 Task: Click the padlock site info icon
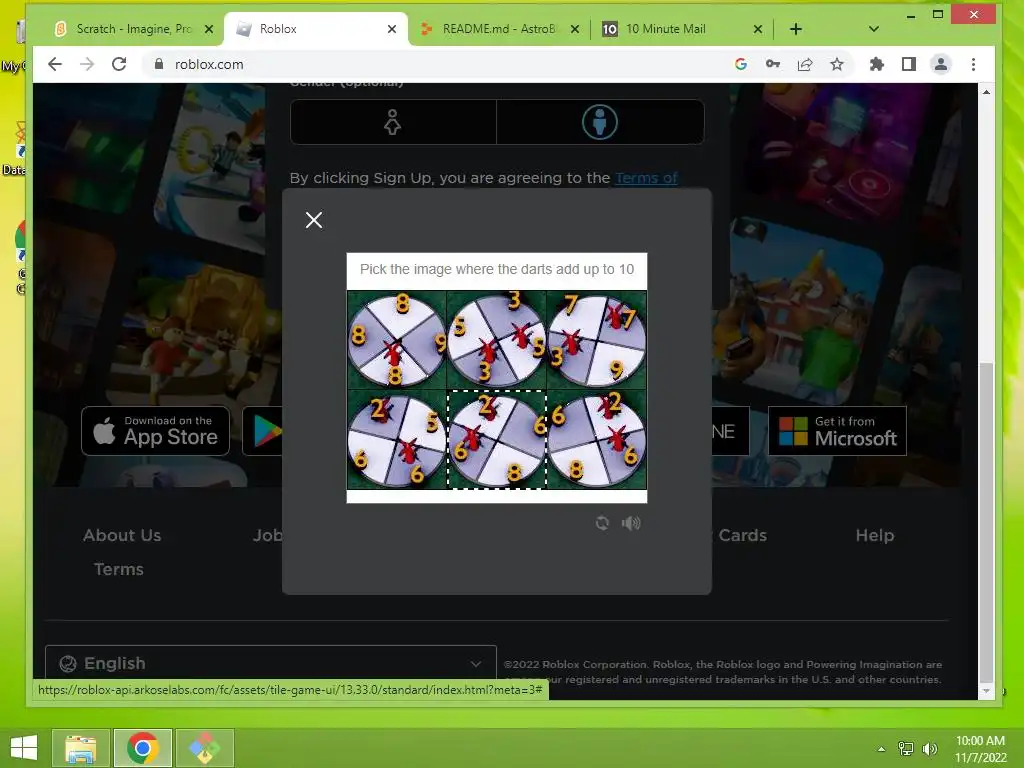pos(158,64)
